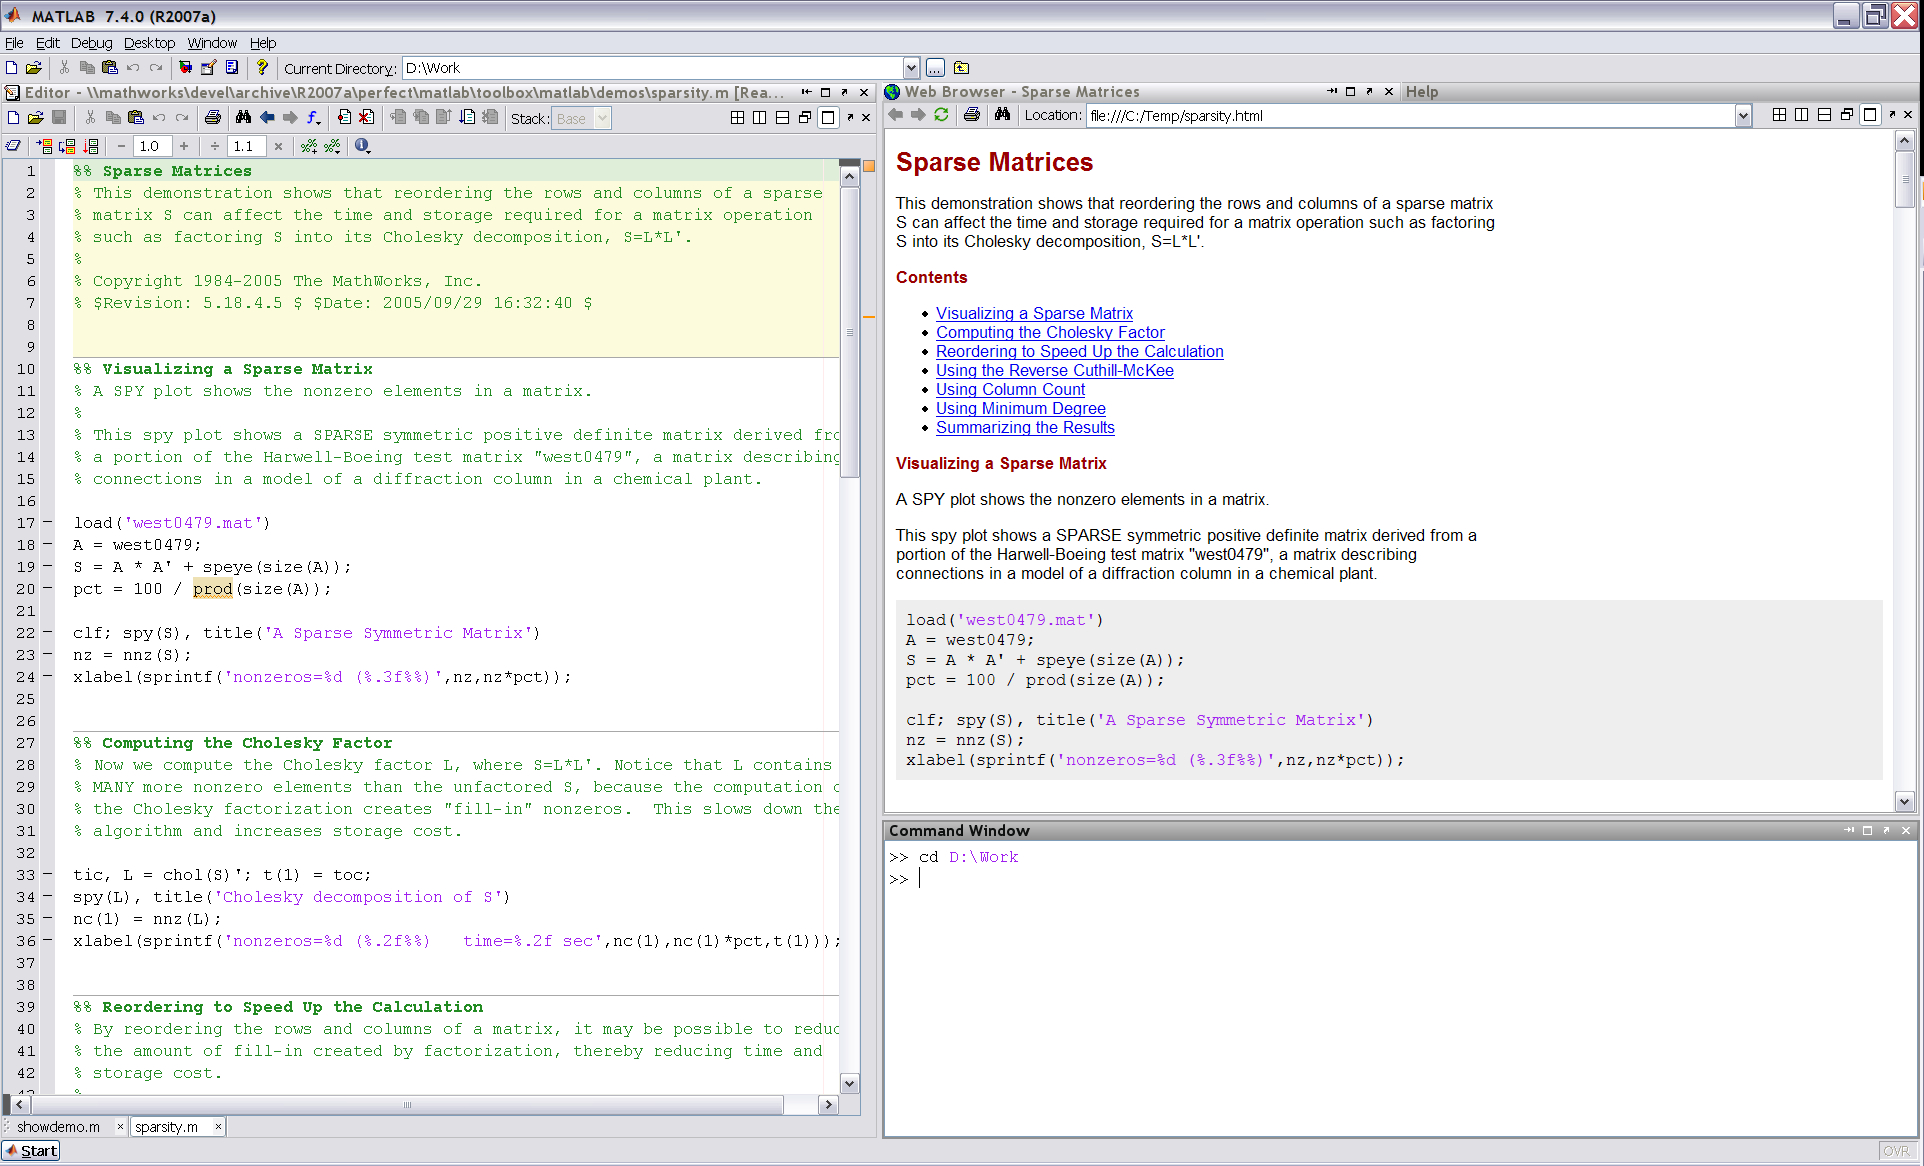
Task: Click the Simulink icon in main toolbar
Action: pos(185,68)
